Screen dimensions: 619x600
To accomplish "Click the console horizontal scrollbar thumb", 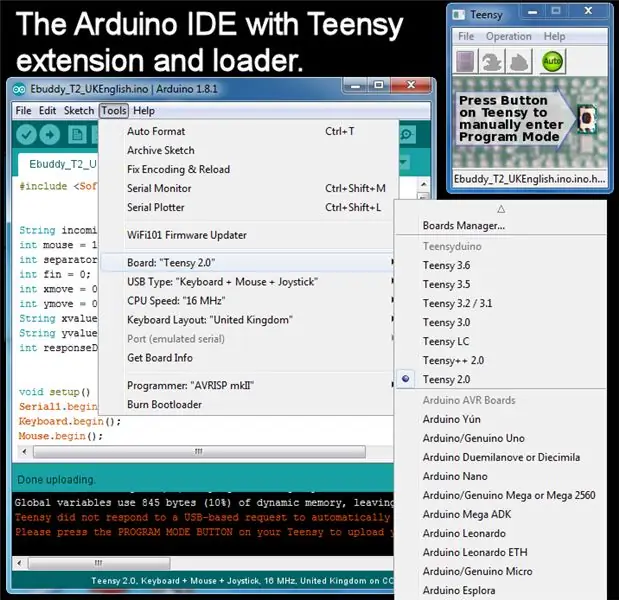I will 99,562.
